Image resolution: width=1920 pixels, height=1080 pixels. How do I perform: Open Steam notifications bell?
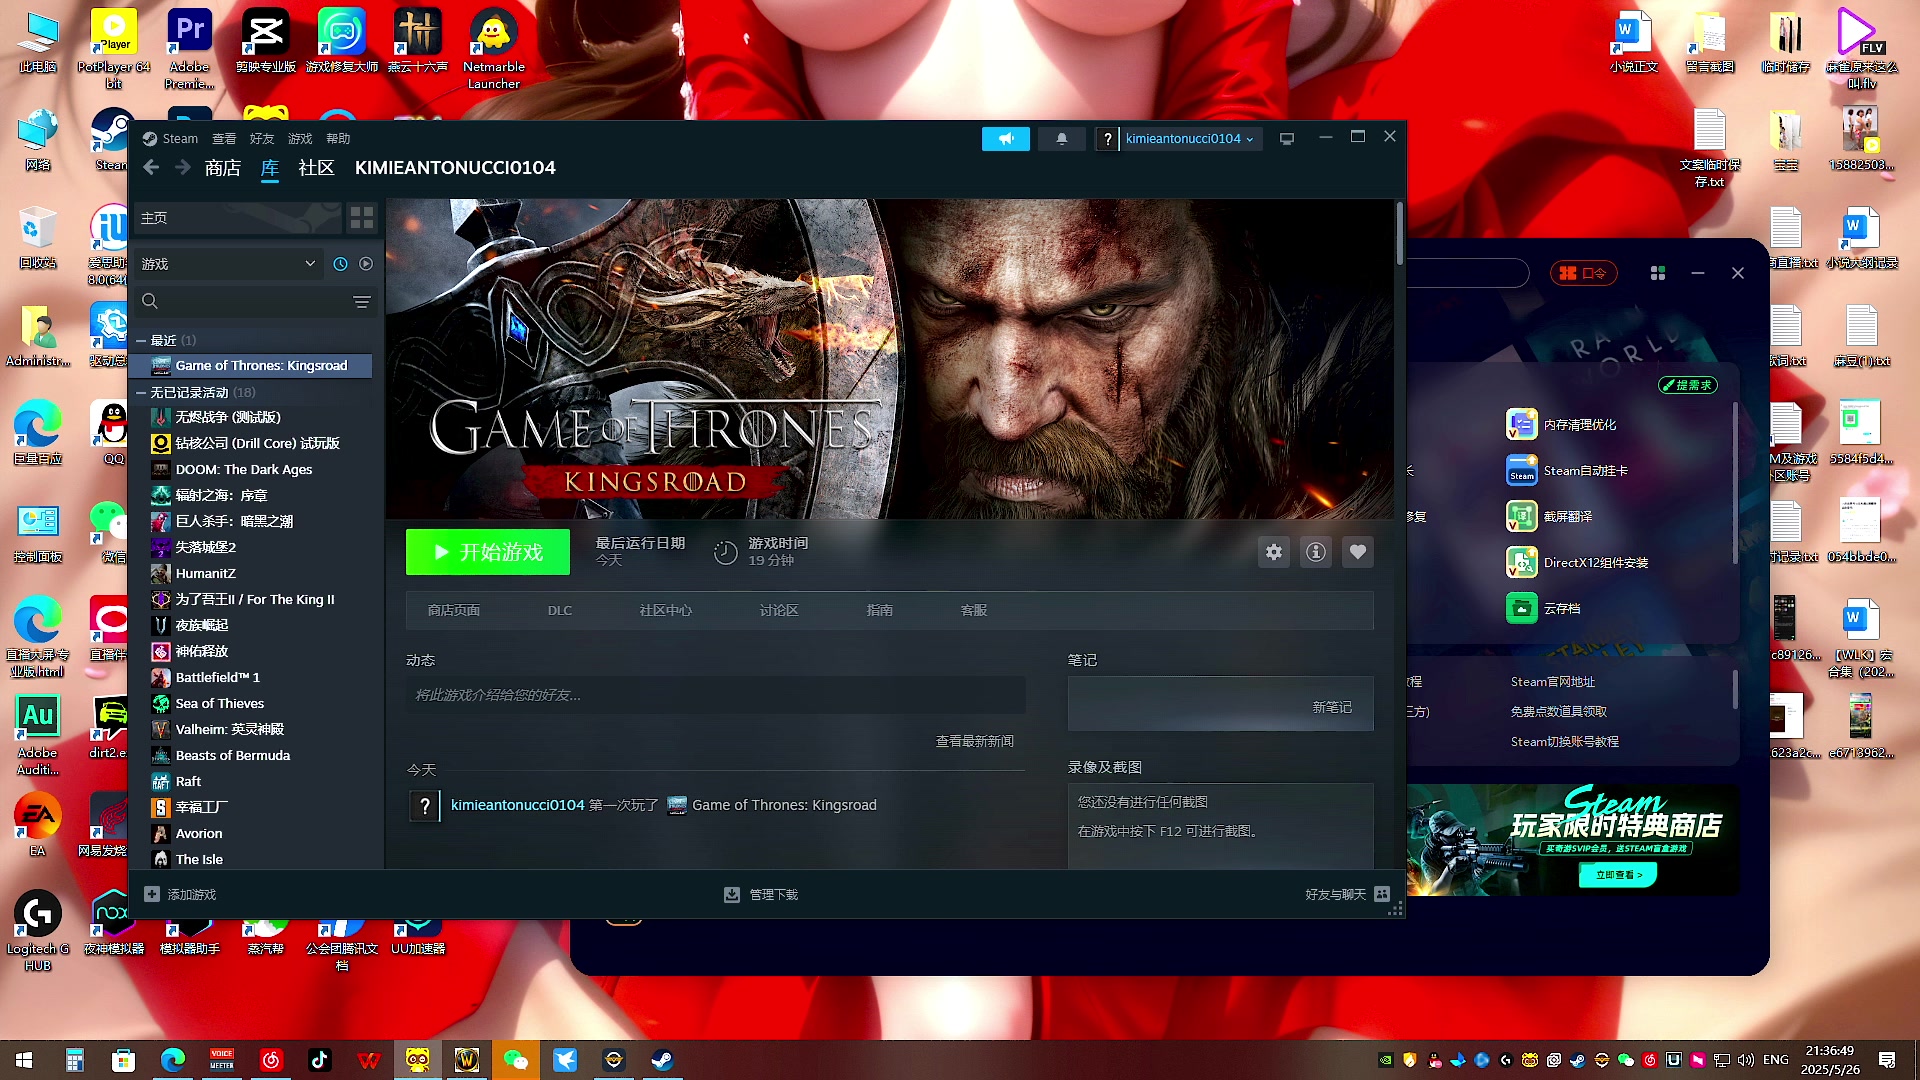(1062, 139)
